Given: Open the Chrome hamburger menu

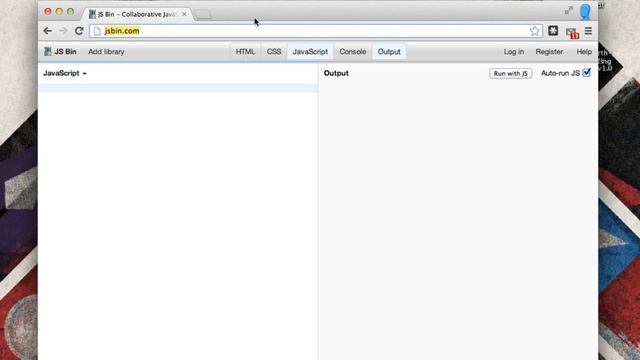Looking at the screenshot, I should click(588, 31).
